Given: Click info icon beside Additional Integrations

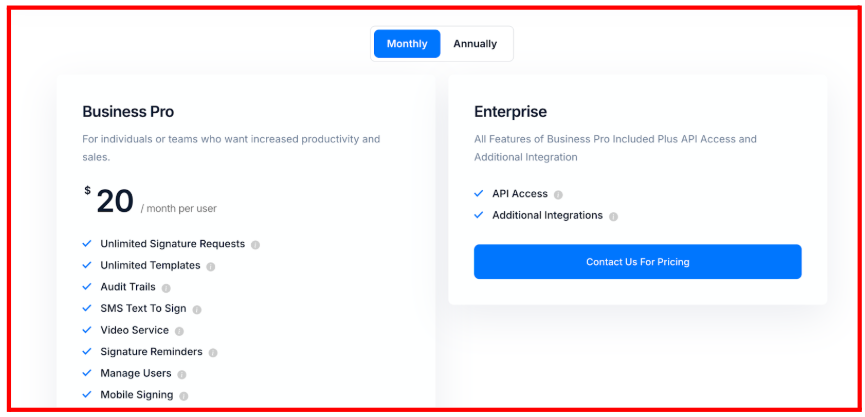Looking at the screenshot, I should point(613,216).
